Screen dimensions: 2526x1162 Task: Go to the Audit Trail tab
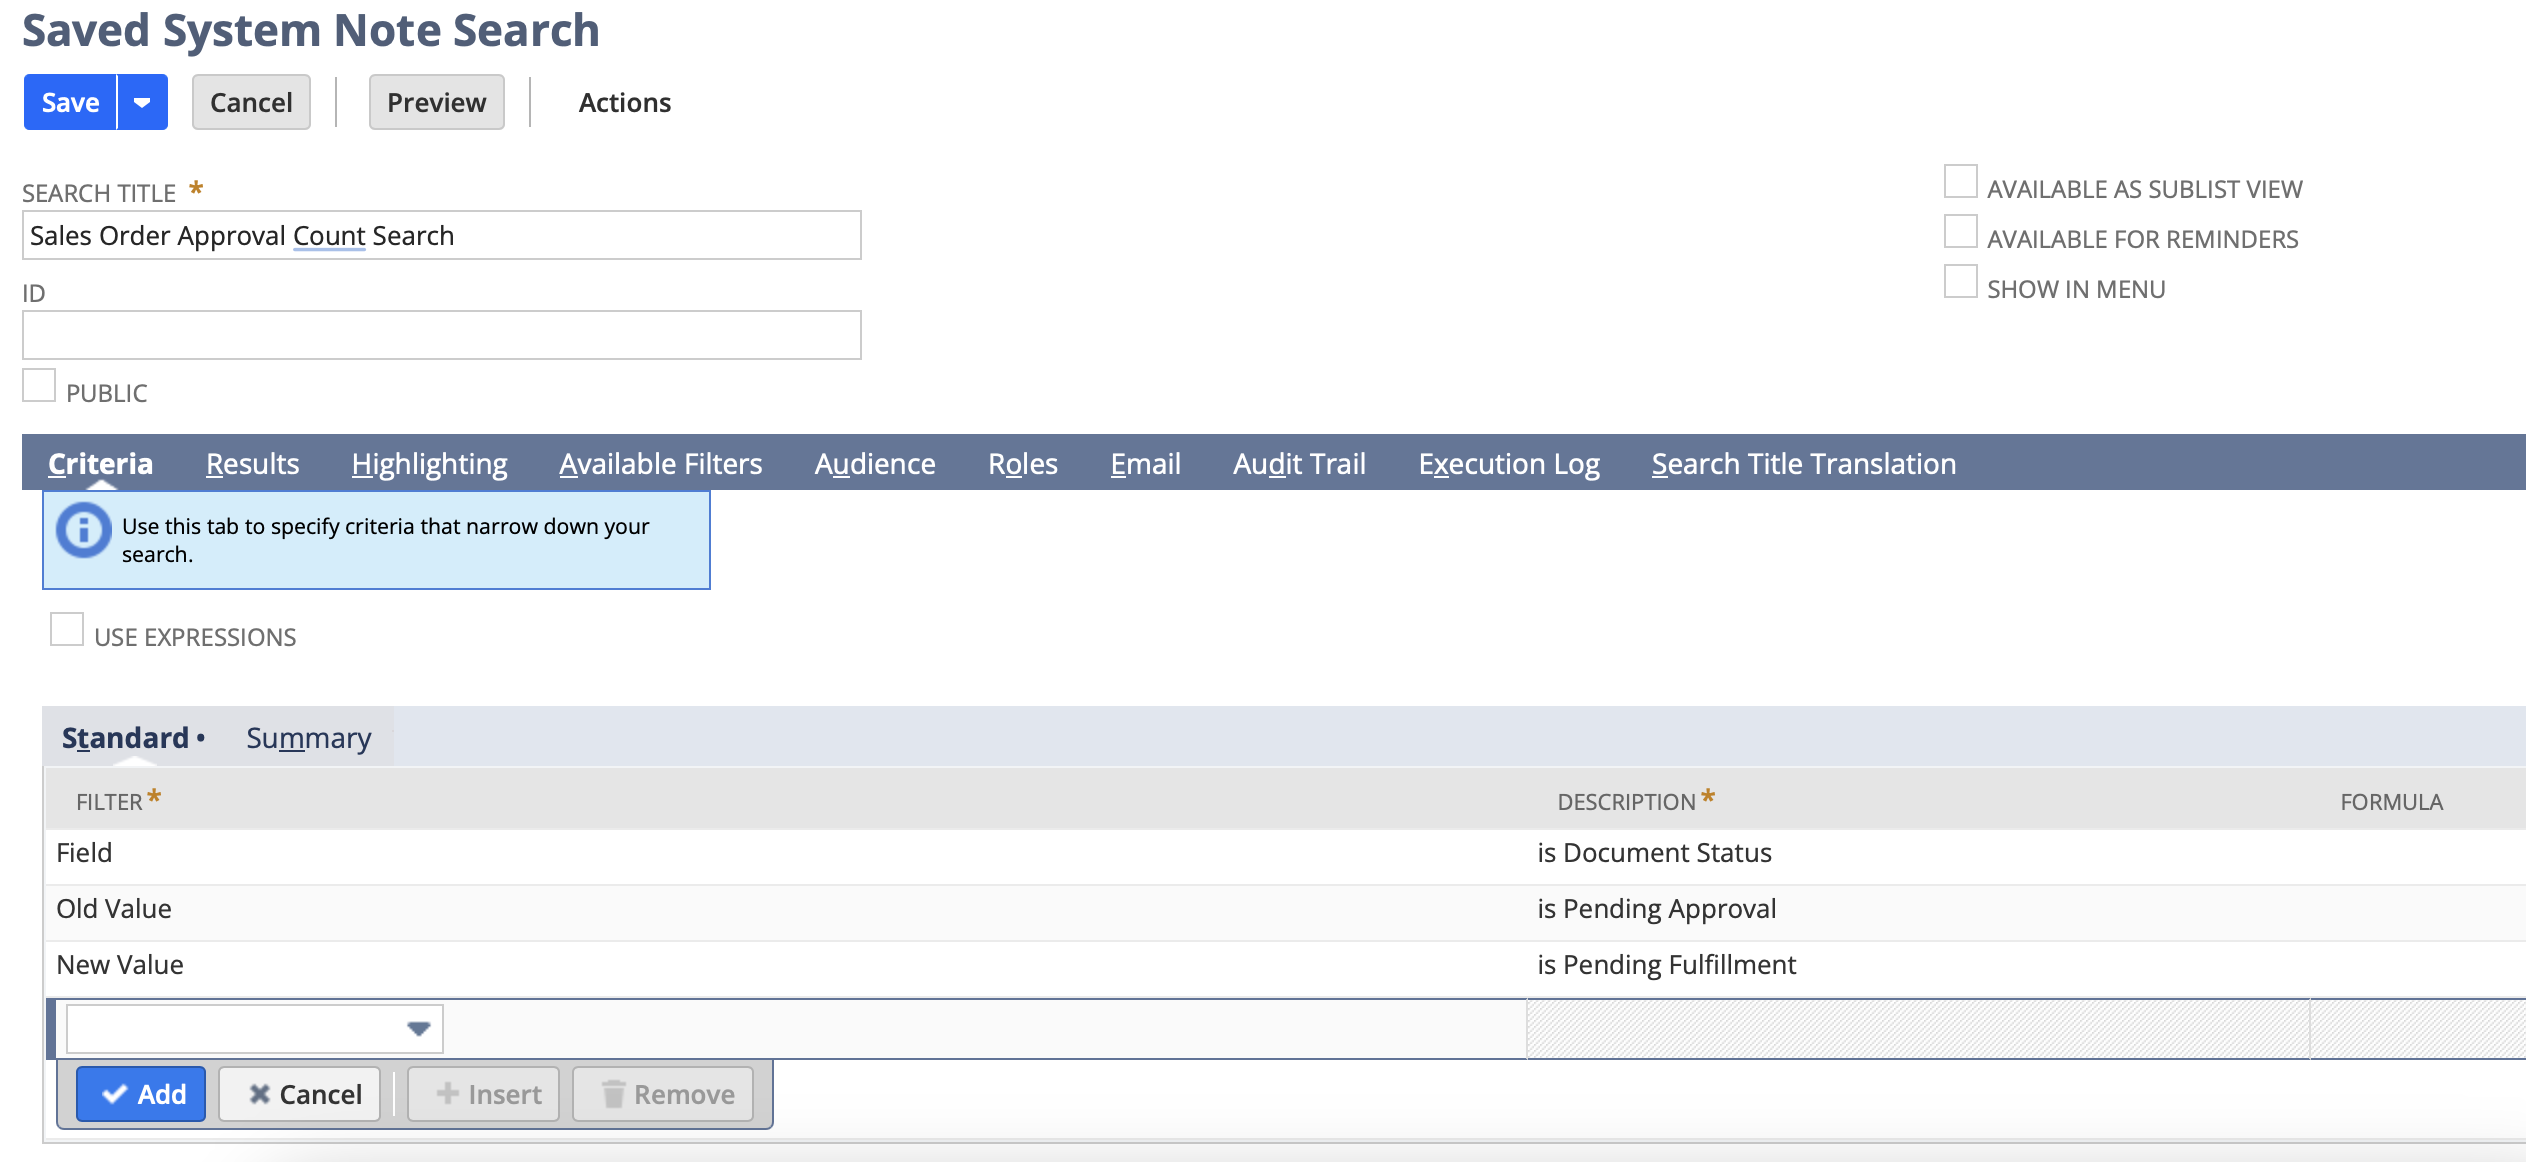pos(1298,464)
